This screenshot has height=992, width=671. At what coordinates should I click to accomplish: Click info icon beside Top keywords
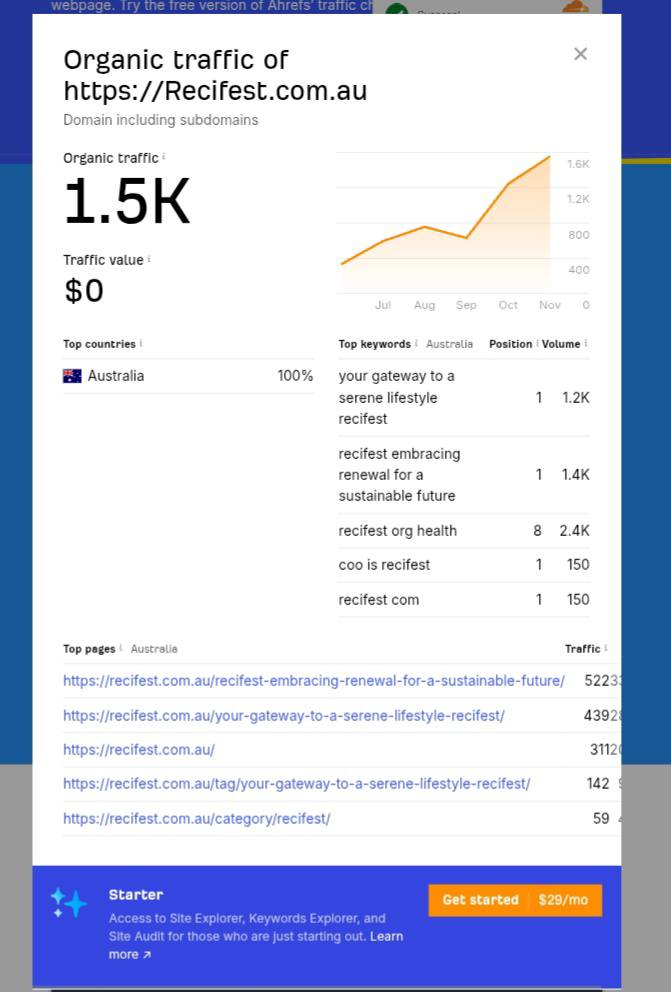coord(416,343)
